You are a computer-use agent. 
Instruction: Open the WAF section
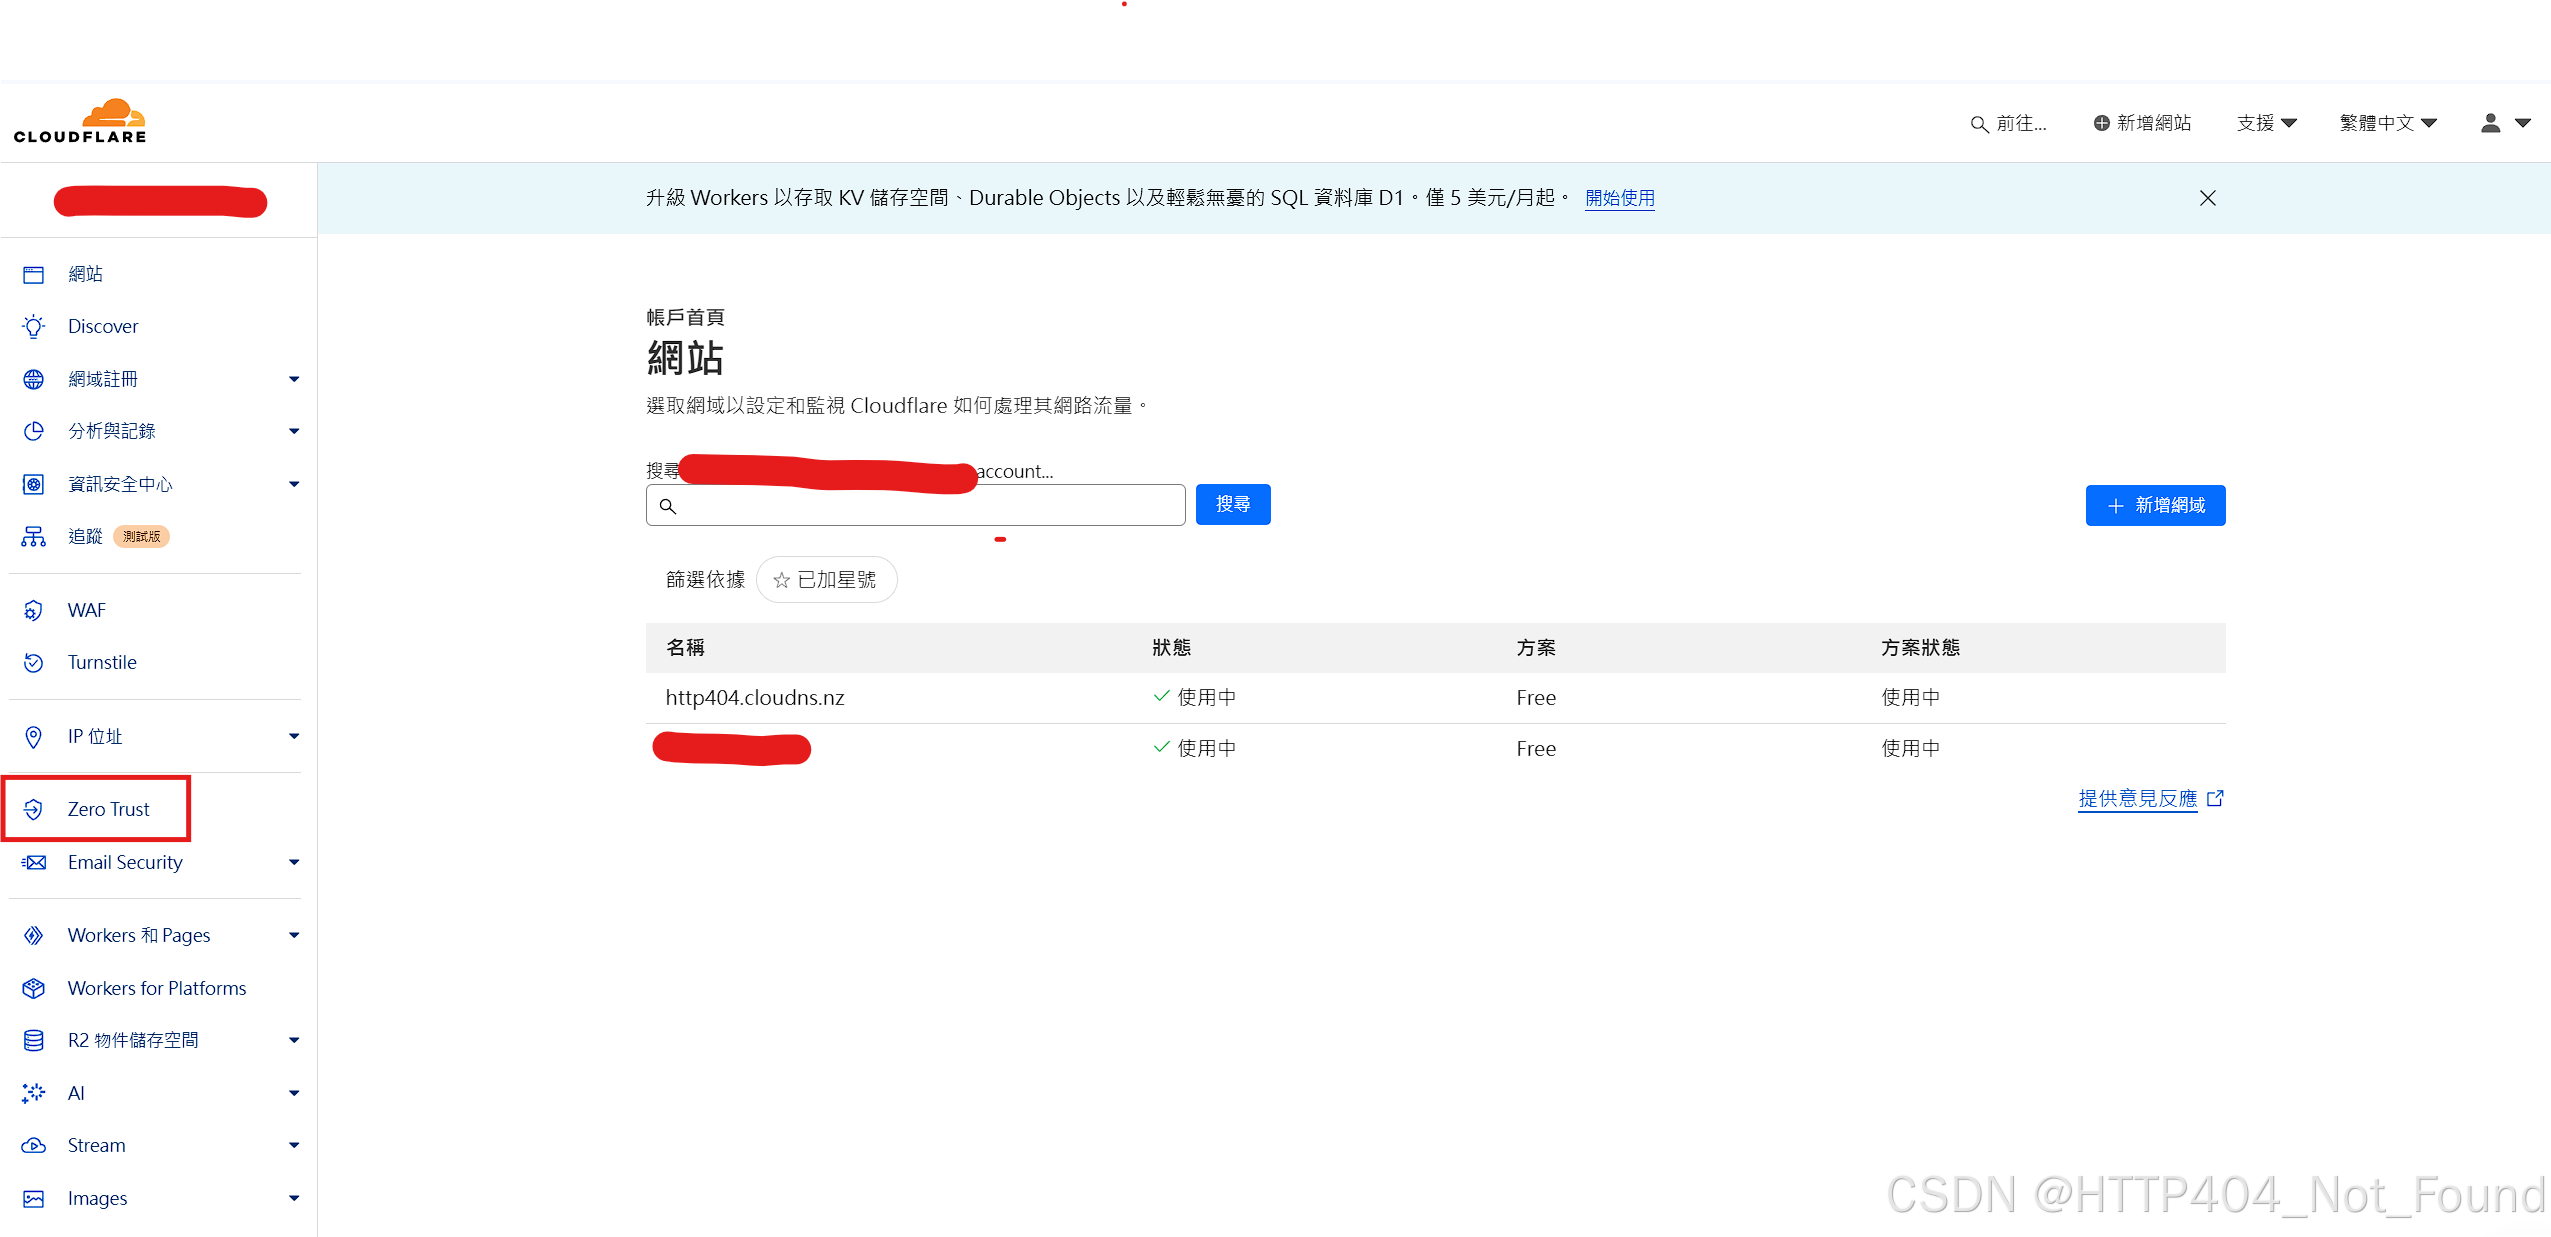coord(86,610)
